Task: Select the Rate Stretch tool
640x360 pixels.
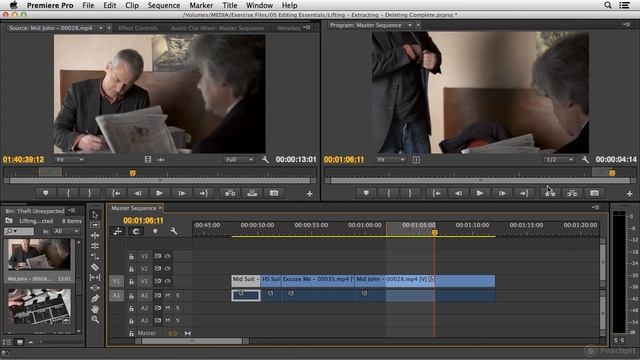Action: 95,257
